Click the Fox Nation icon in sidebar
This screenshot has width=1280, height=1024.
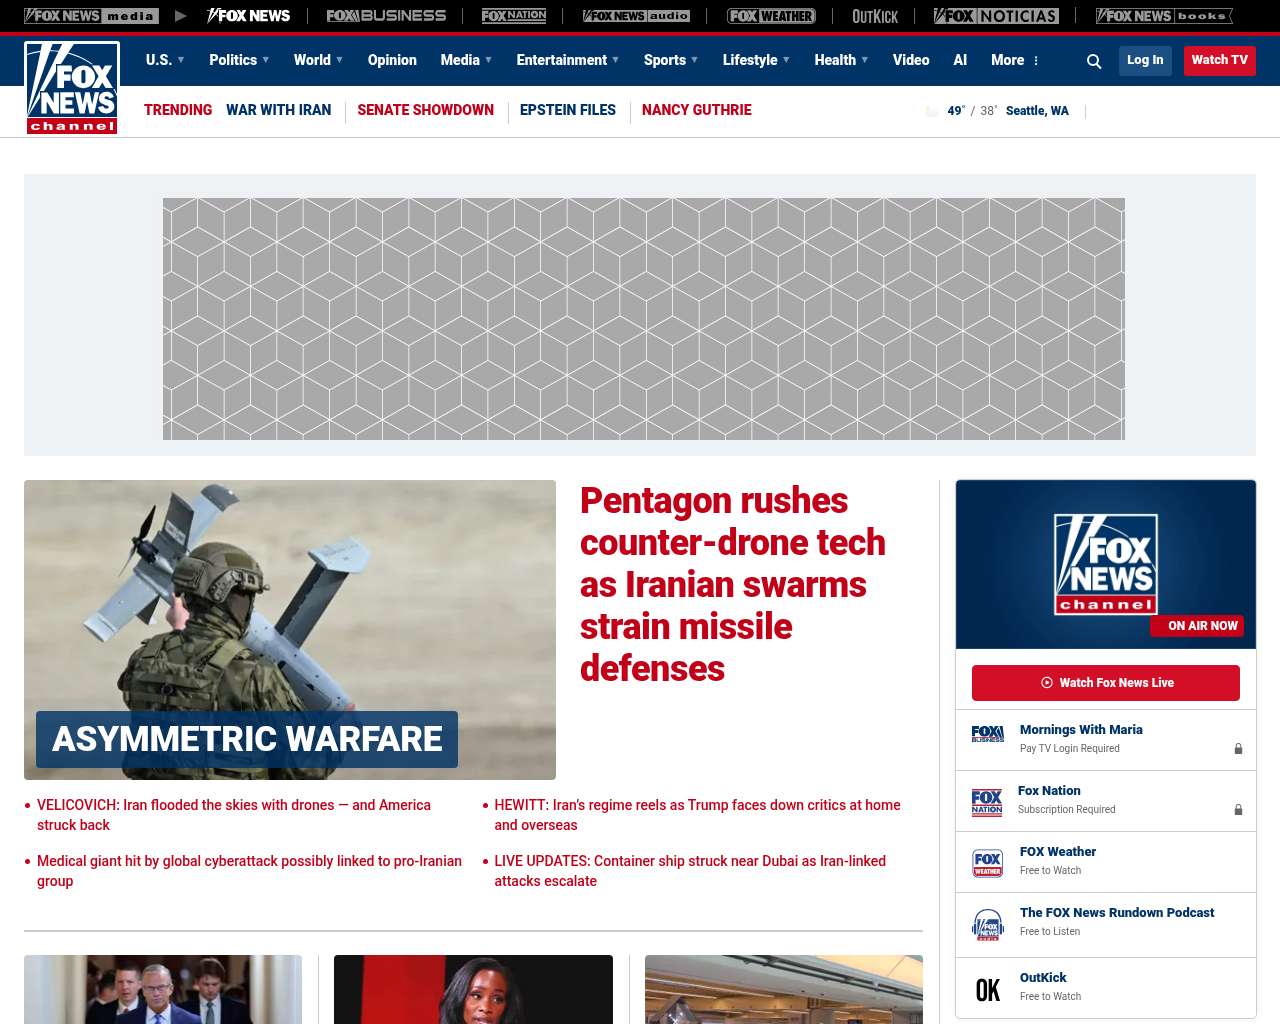coord(987,802)
